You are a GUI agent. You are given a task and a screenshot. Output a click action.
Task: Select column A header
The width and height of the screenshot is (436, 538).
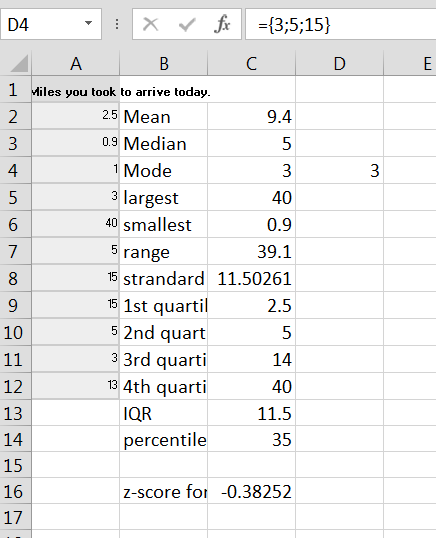coord(75,63)
